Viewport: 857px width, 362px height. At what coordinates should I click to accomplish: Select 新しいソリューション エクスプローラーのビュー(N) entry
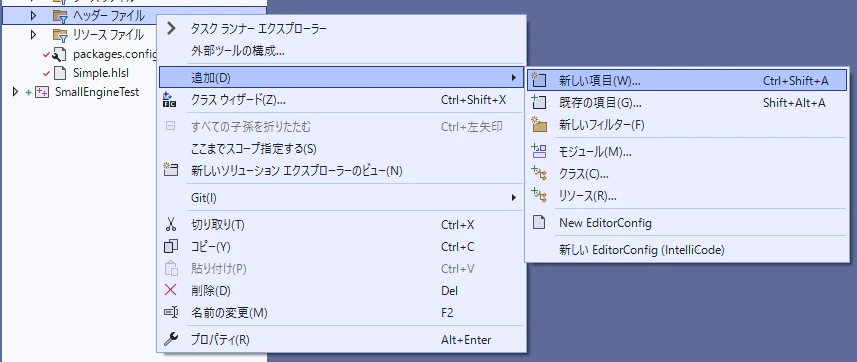pyautogui.click(x=342, y=171)
